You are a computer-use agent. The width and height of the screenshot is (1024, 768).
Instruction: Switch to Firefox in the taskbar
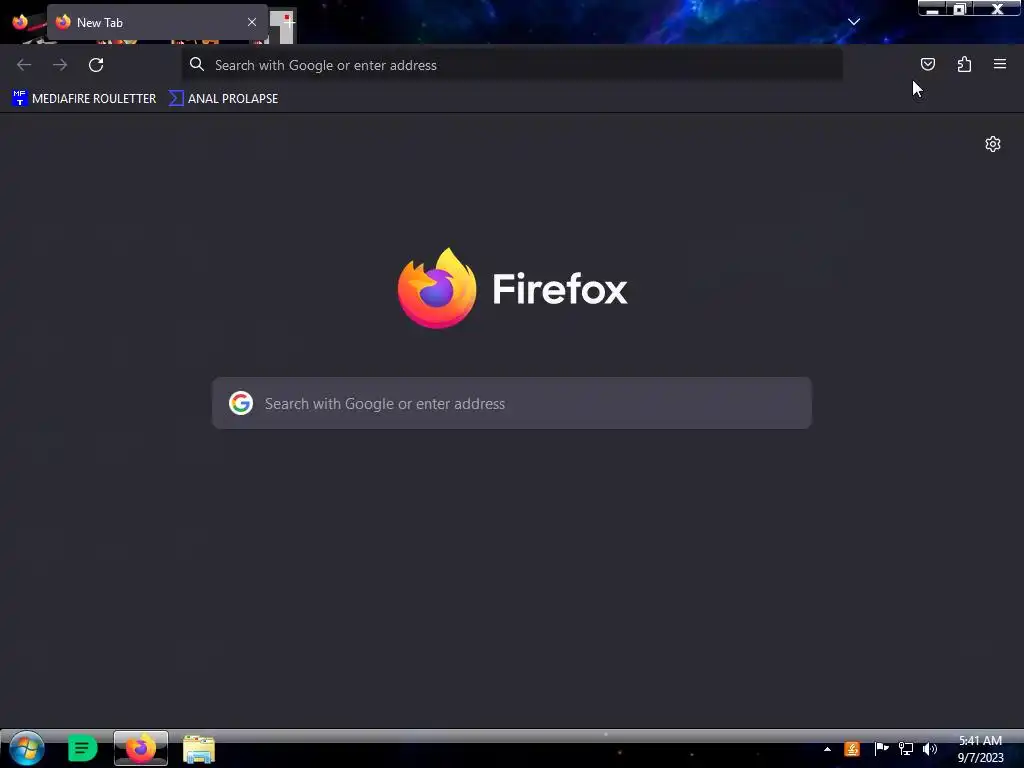[x=140, y=748]
